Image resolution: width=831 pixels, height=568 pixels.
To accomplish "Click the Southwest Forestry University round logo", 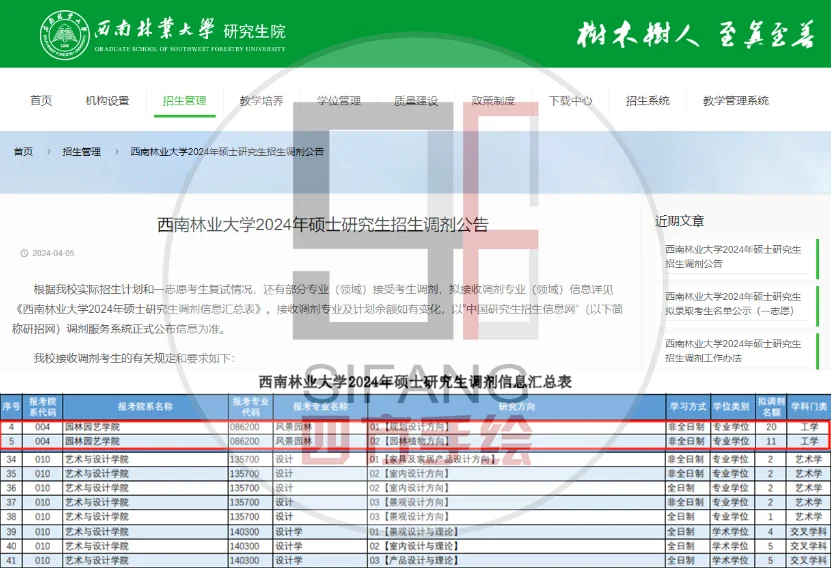I will (x=66, y=35).
